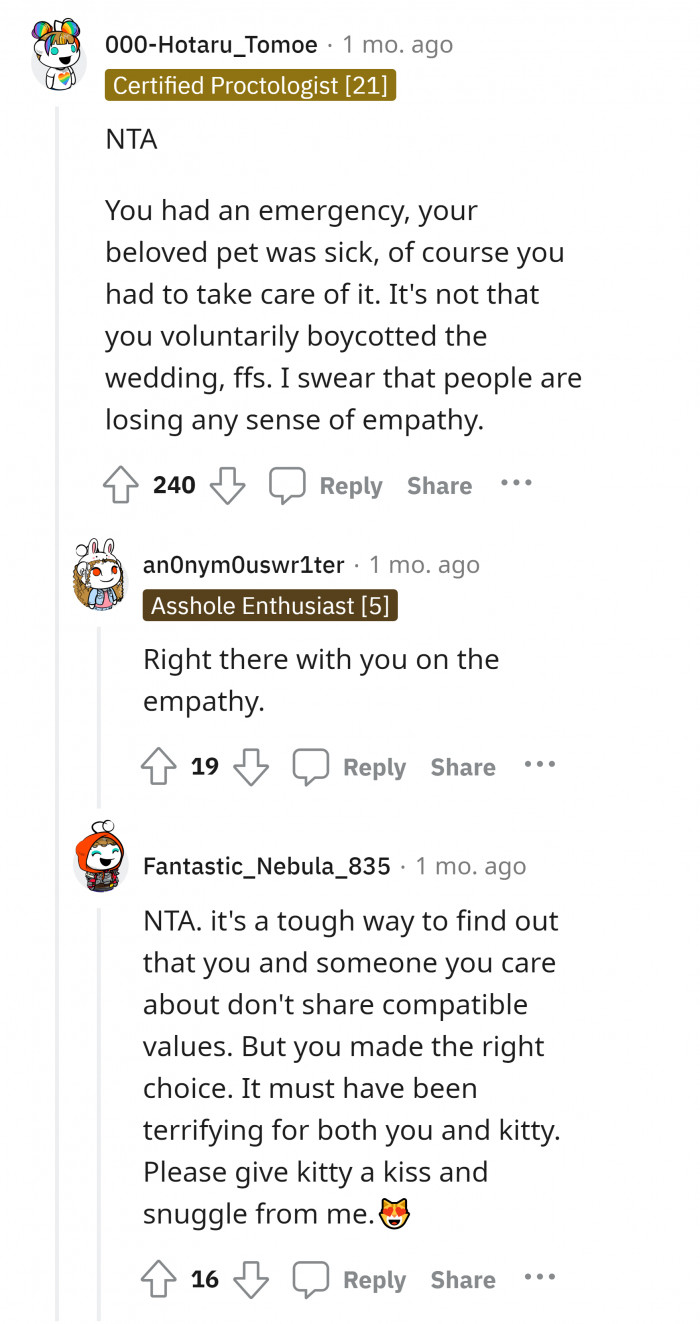Open 000-Hotaru_Tomoe's user profile

pyautogui.click(x=211, y=45)
